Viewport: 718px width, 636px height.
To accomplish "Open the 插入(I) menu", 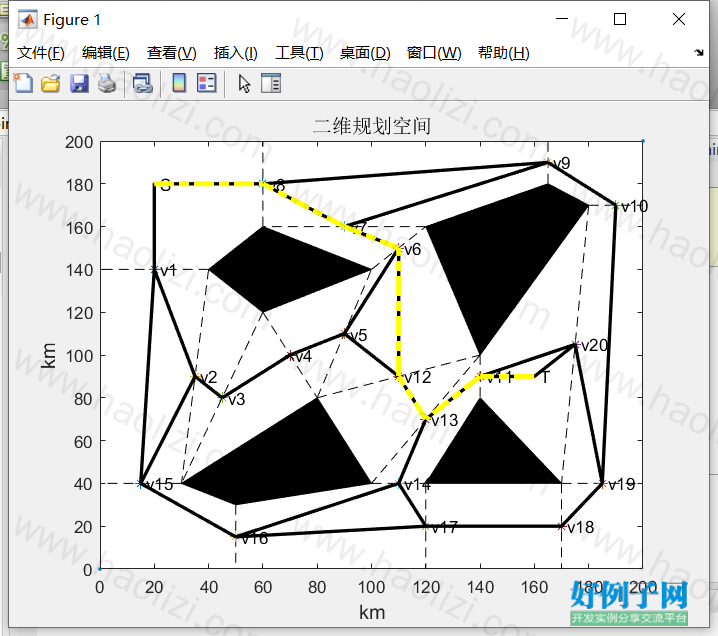I will coord(236,53).
